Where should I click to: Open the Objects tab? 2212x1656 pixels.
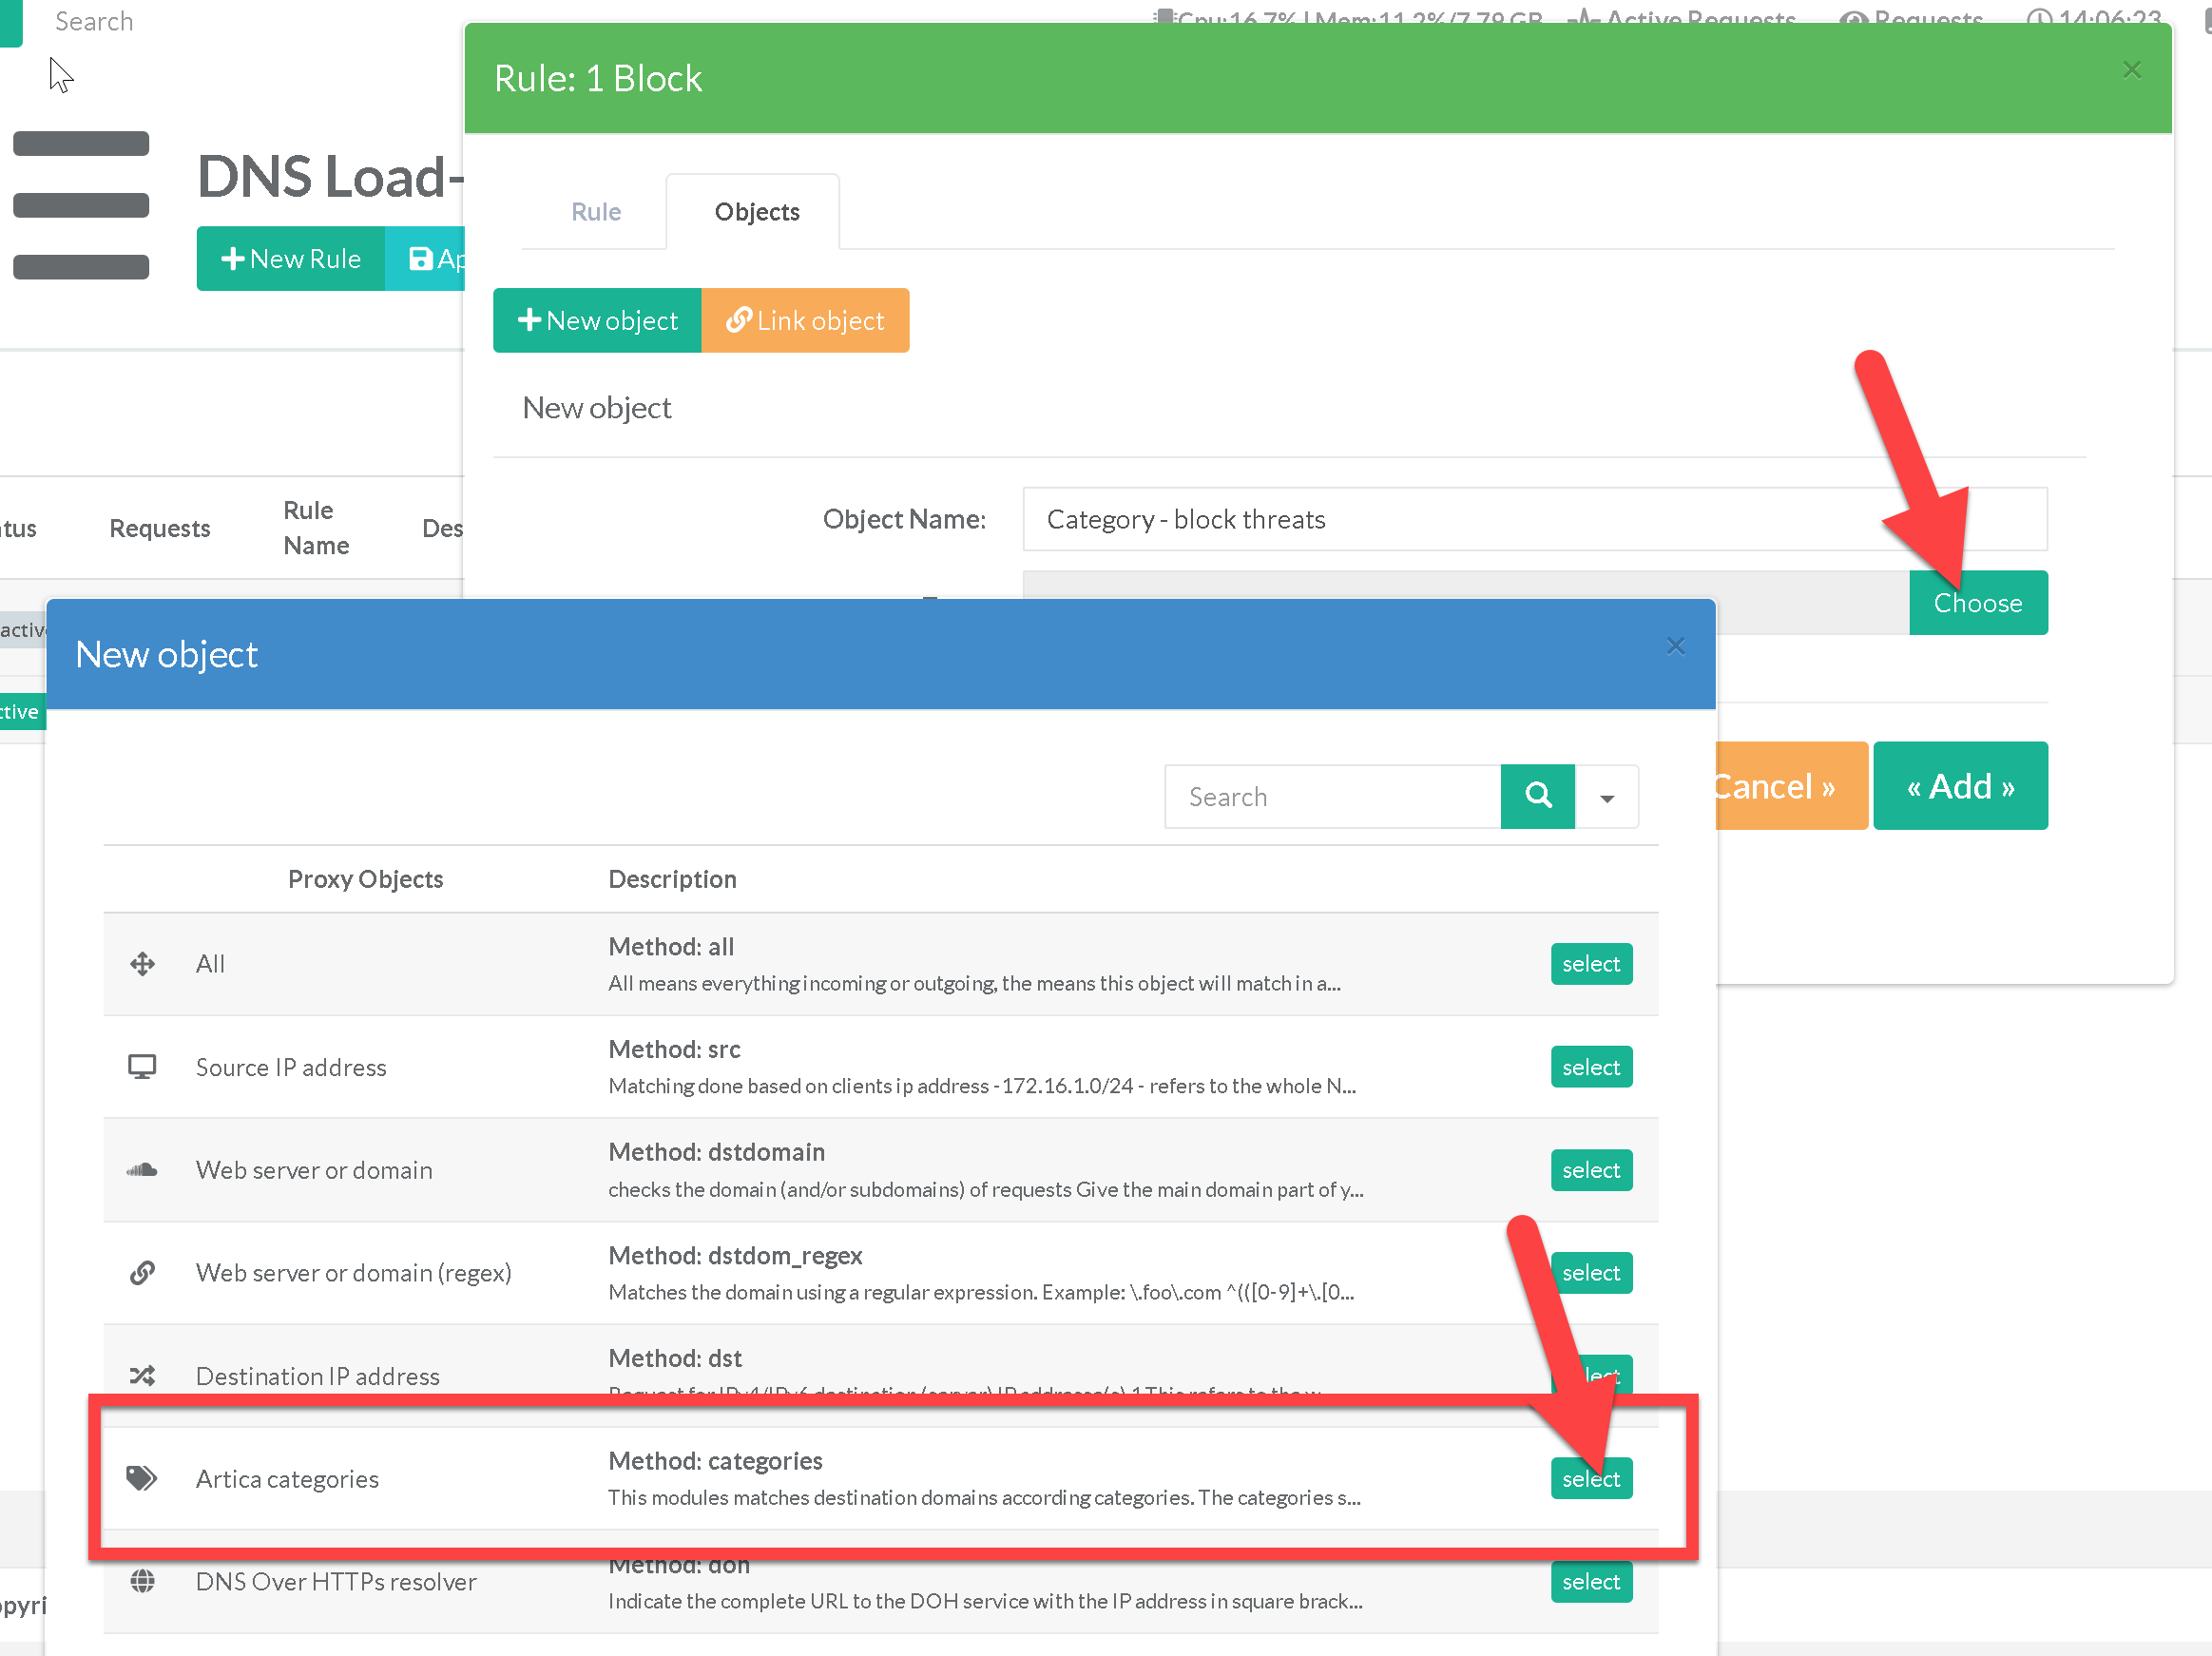756,212
